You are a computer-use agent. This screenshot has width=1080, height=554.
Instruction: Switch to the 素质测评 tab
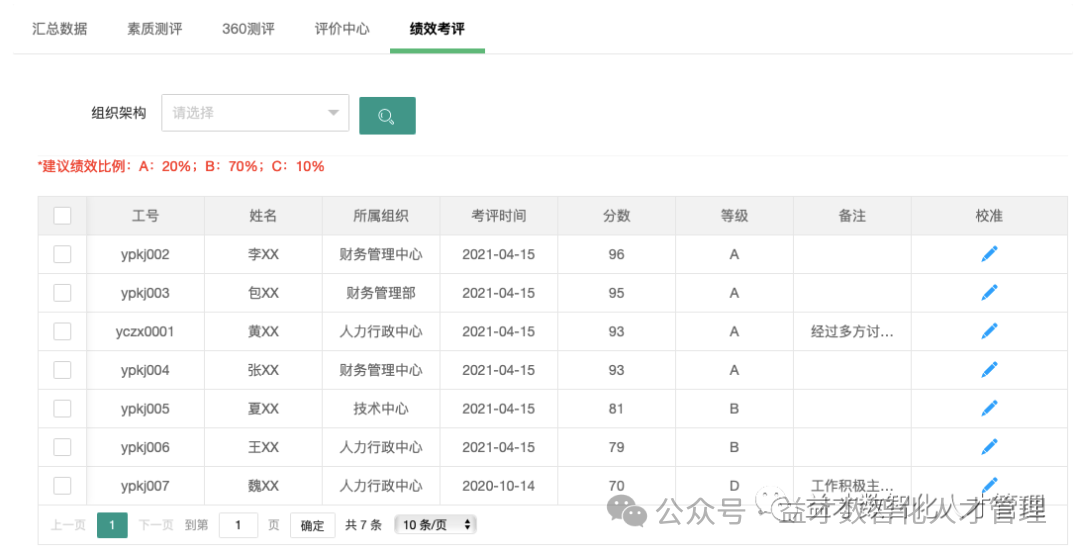click(155, 29)
